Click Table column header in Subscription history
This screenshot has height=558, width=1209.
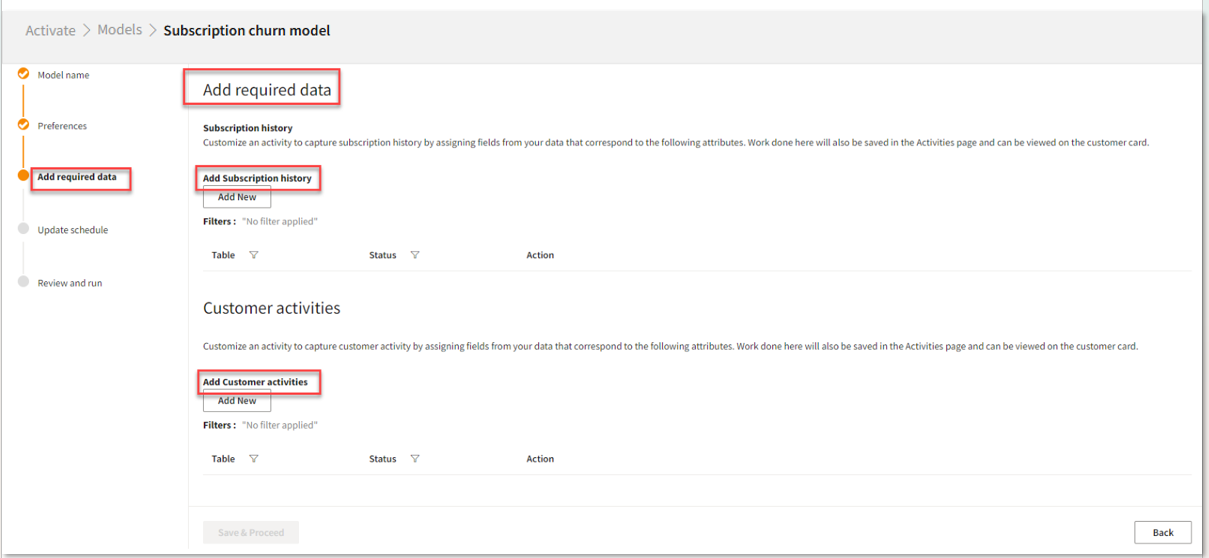223,255
